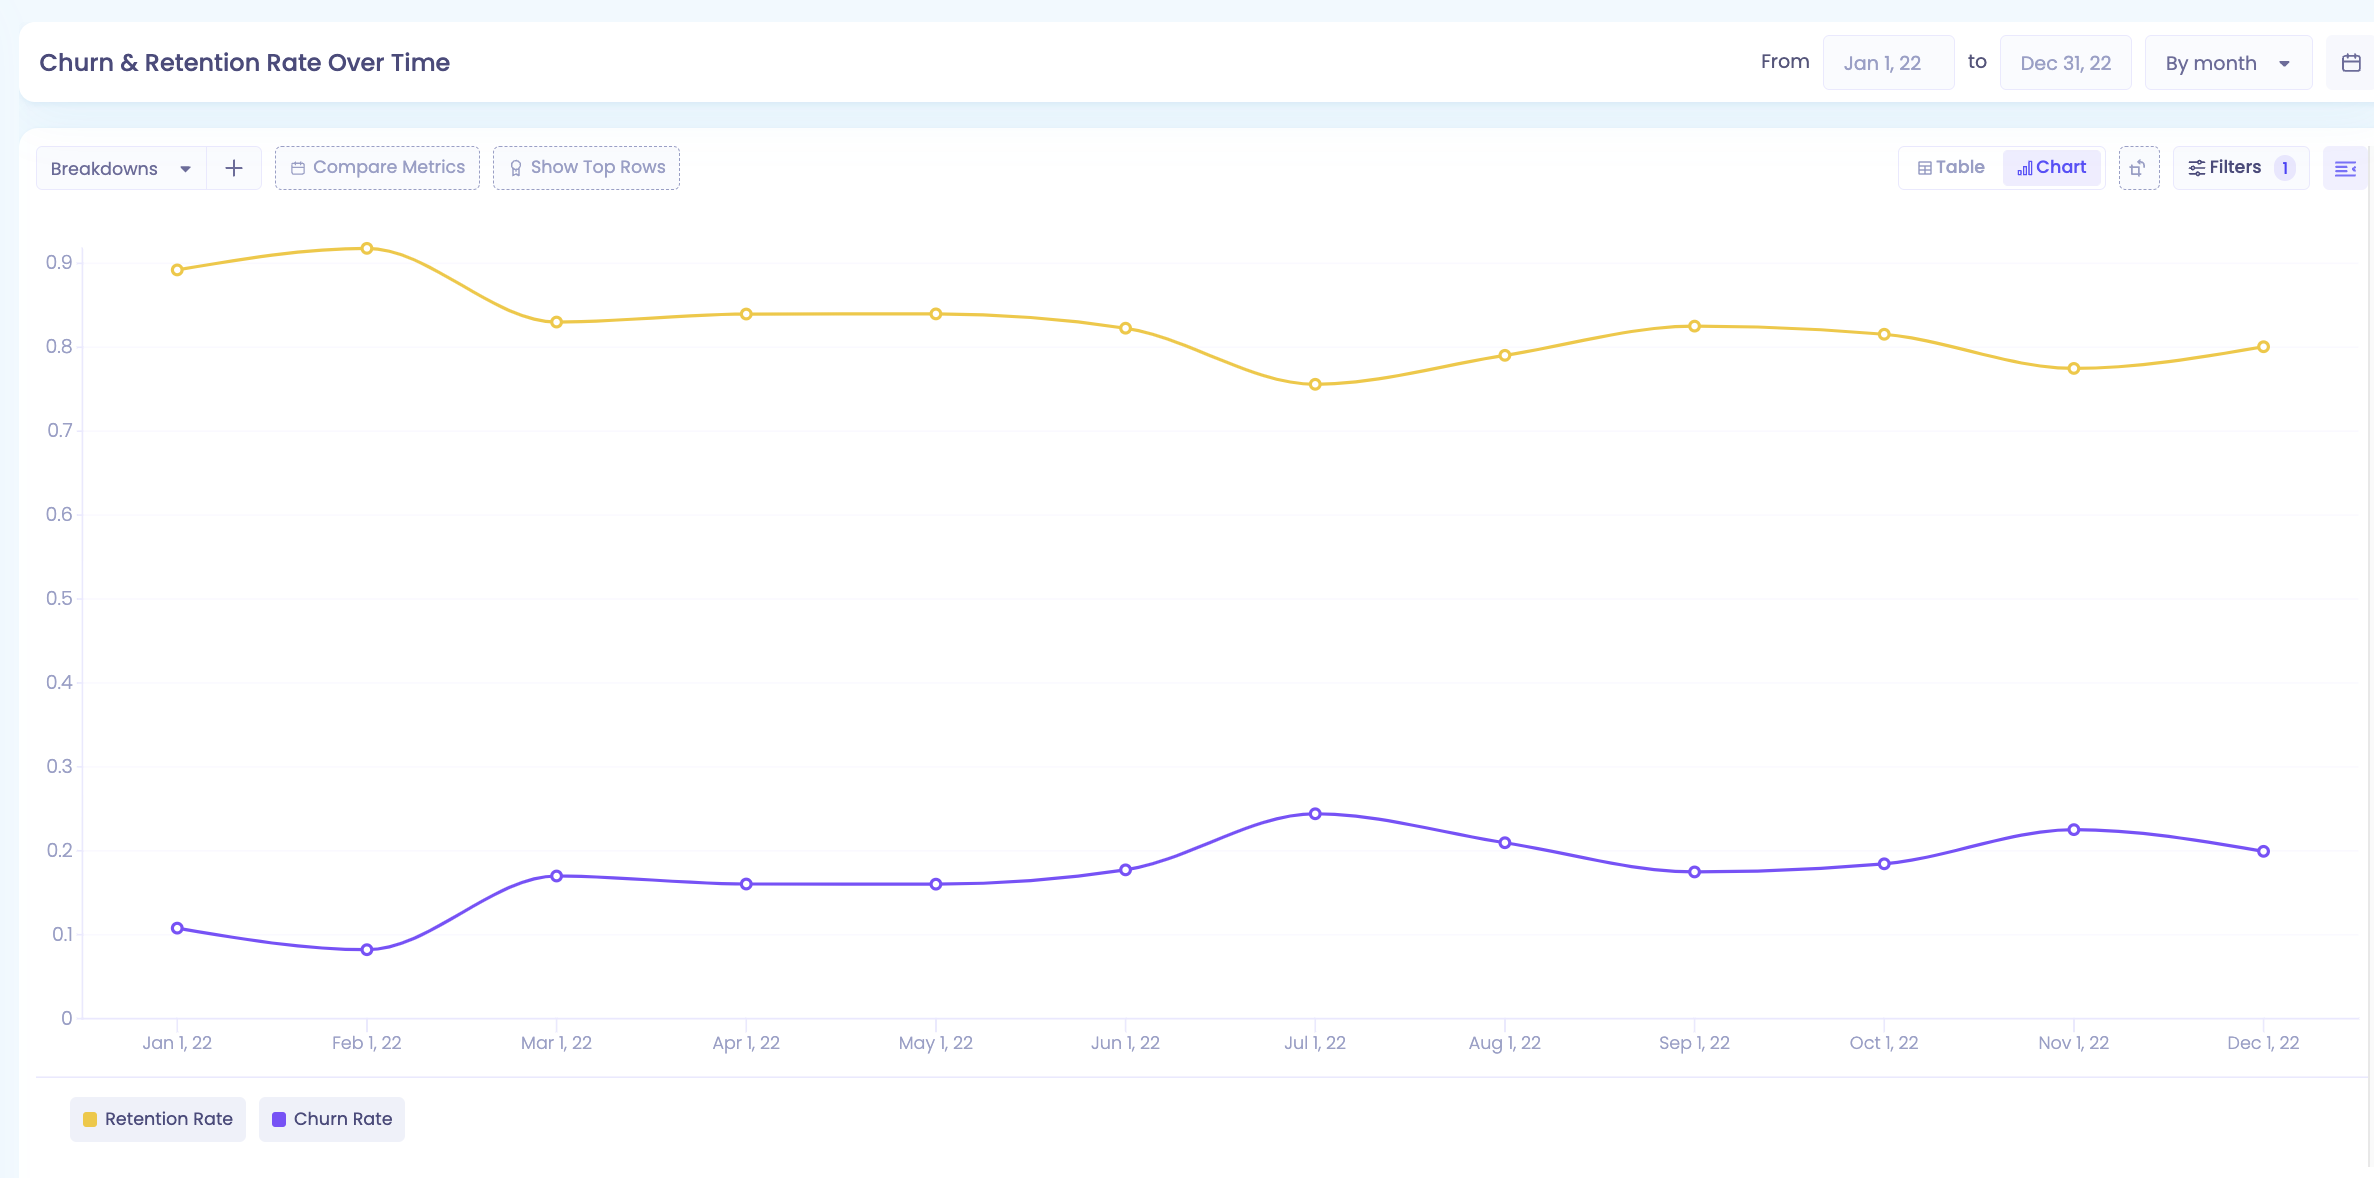2374x1178 pixels.
Task: Click the Show Top Rows button
Action: (x=586, y=168)
